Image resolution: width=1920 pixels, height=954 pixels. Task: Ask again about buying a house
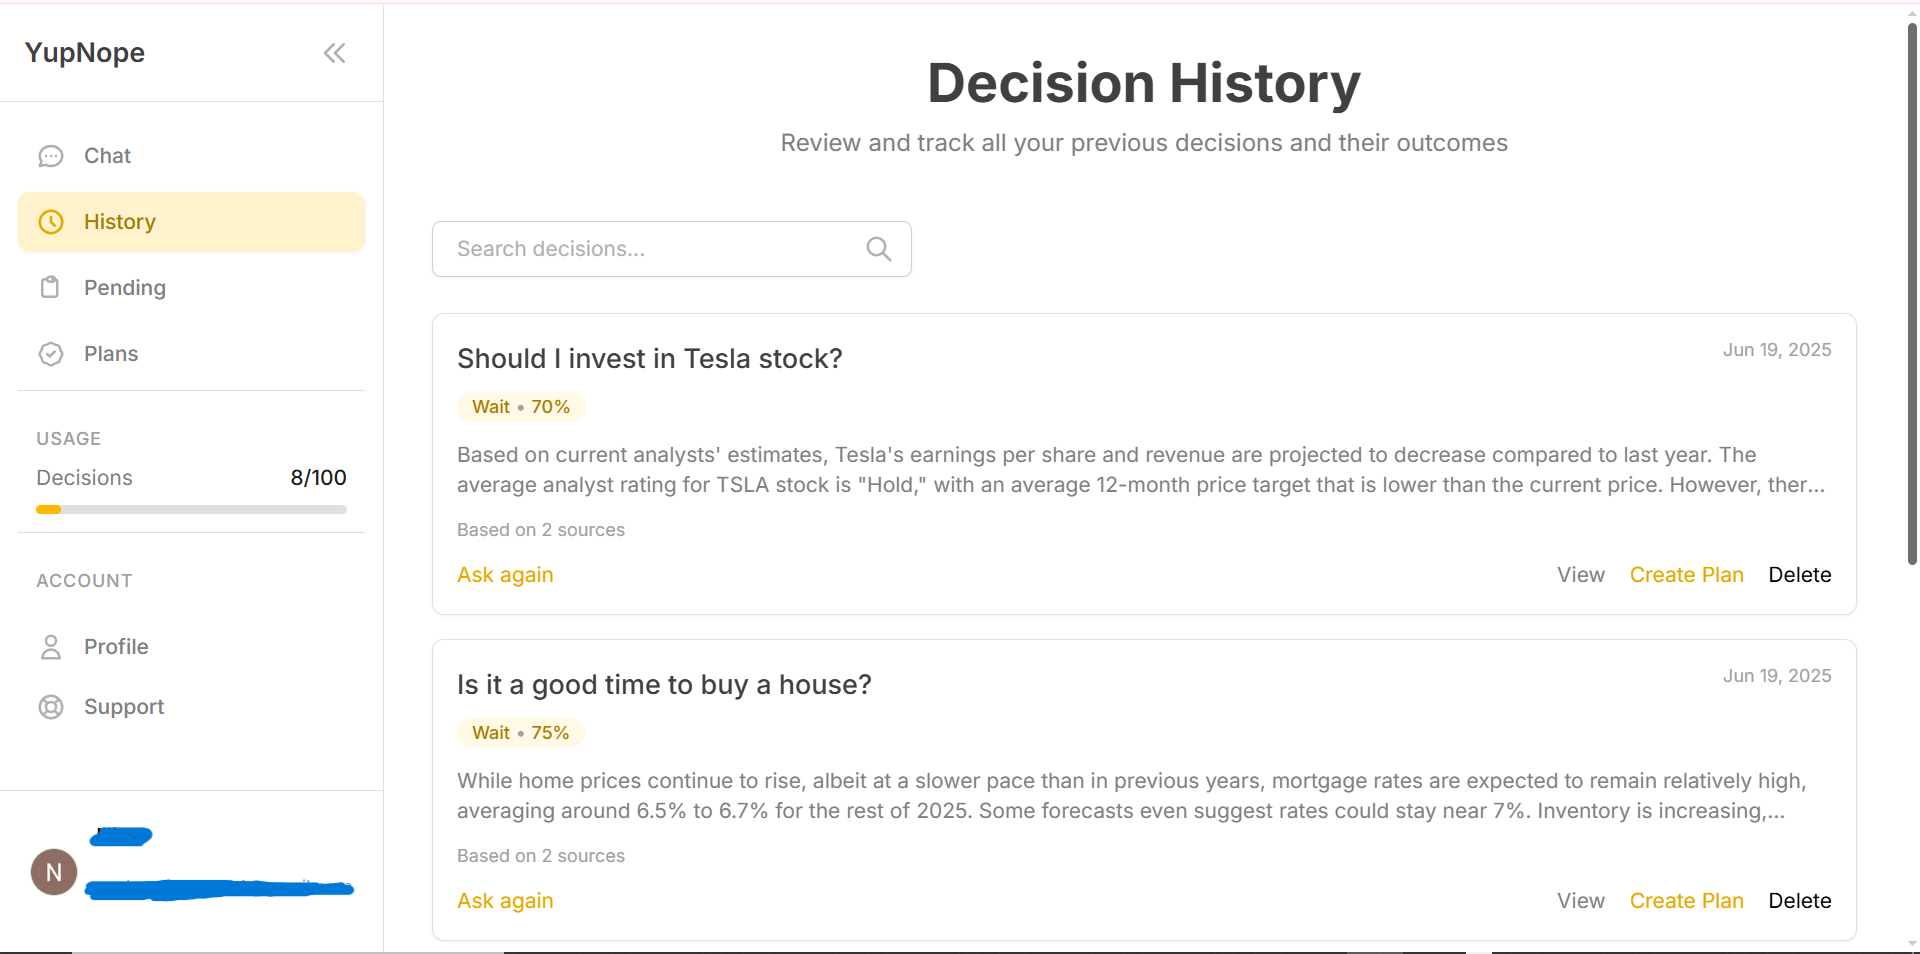click(x=505, y=901)
